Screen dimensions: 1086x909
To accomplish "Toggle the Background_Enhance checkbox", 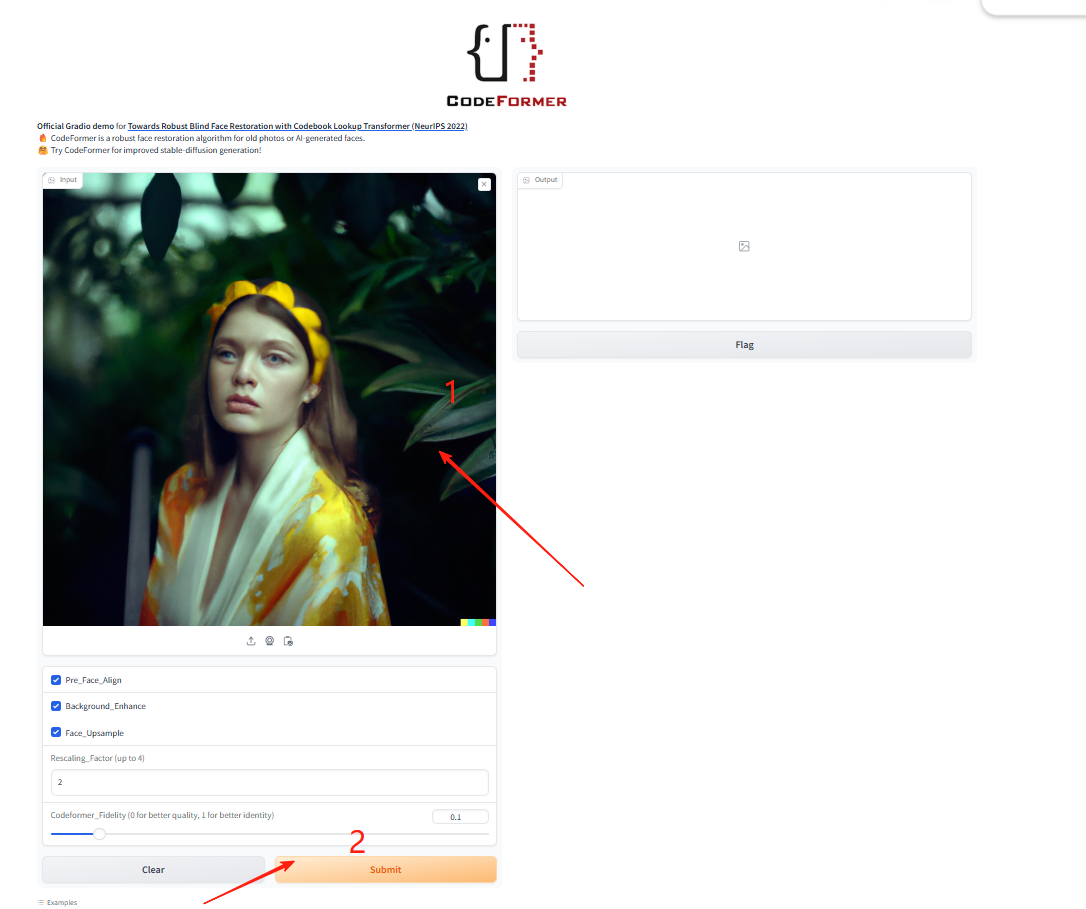I will tap(56, 706).
